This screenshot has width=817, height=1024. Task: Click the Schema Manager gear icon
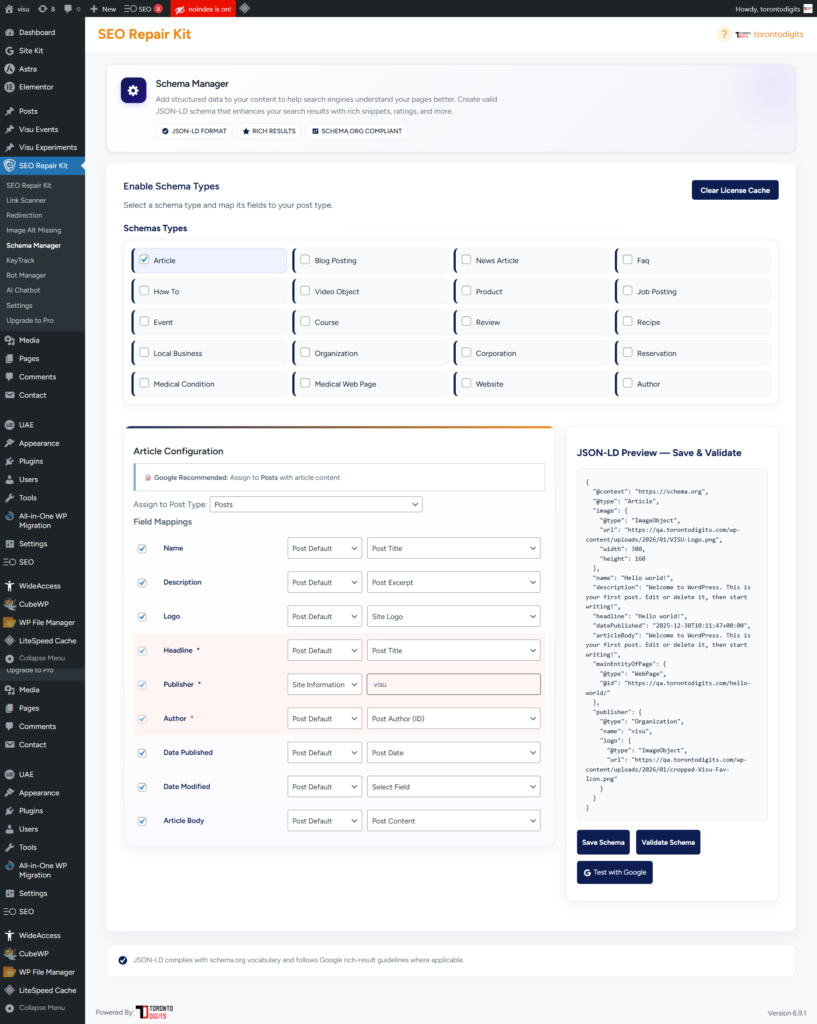[x=134, y=91]
